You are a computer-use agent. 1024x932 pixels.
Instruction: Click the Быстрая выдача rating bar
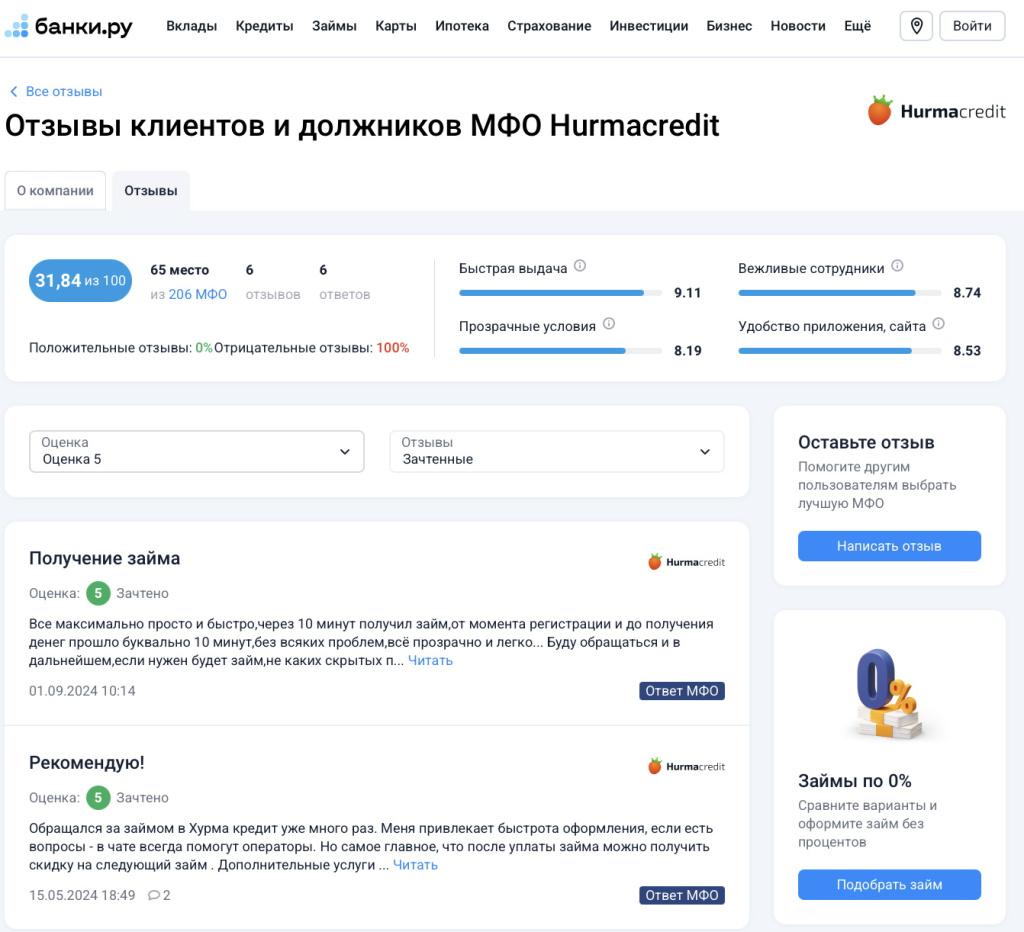pyautogui.click(x=559, y=293)
